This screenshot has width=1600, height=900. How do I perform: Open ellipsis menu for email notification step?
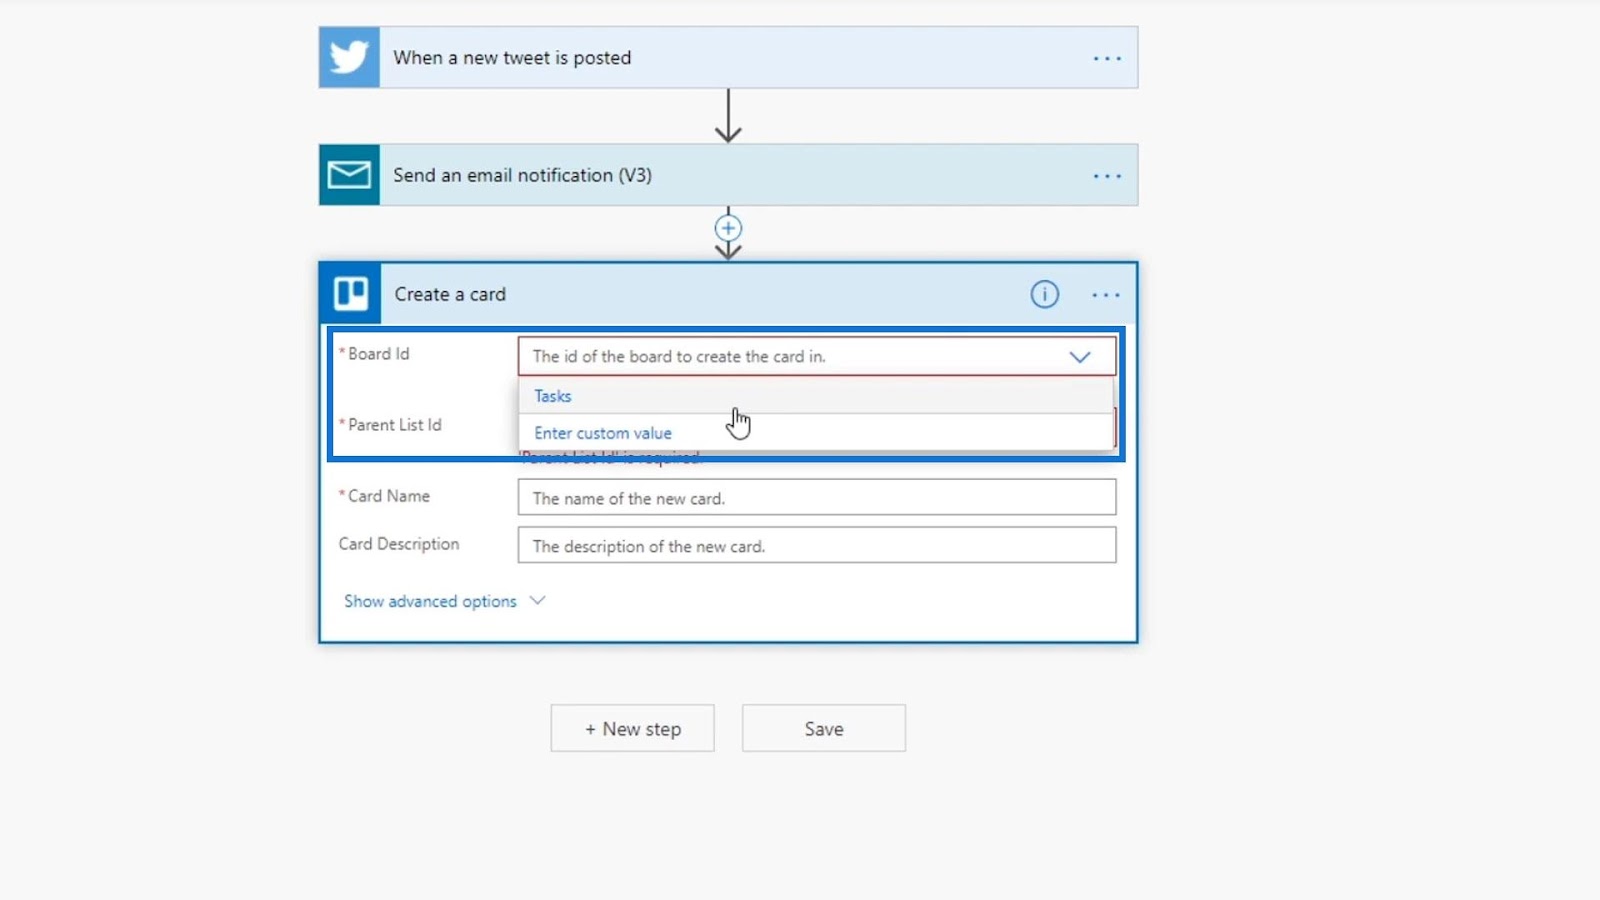pos(1107,176)
